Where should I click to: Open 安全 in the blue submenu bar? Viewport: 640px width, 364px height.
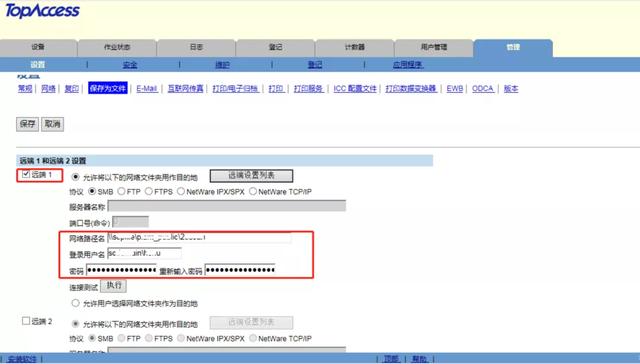pos(130,64)
